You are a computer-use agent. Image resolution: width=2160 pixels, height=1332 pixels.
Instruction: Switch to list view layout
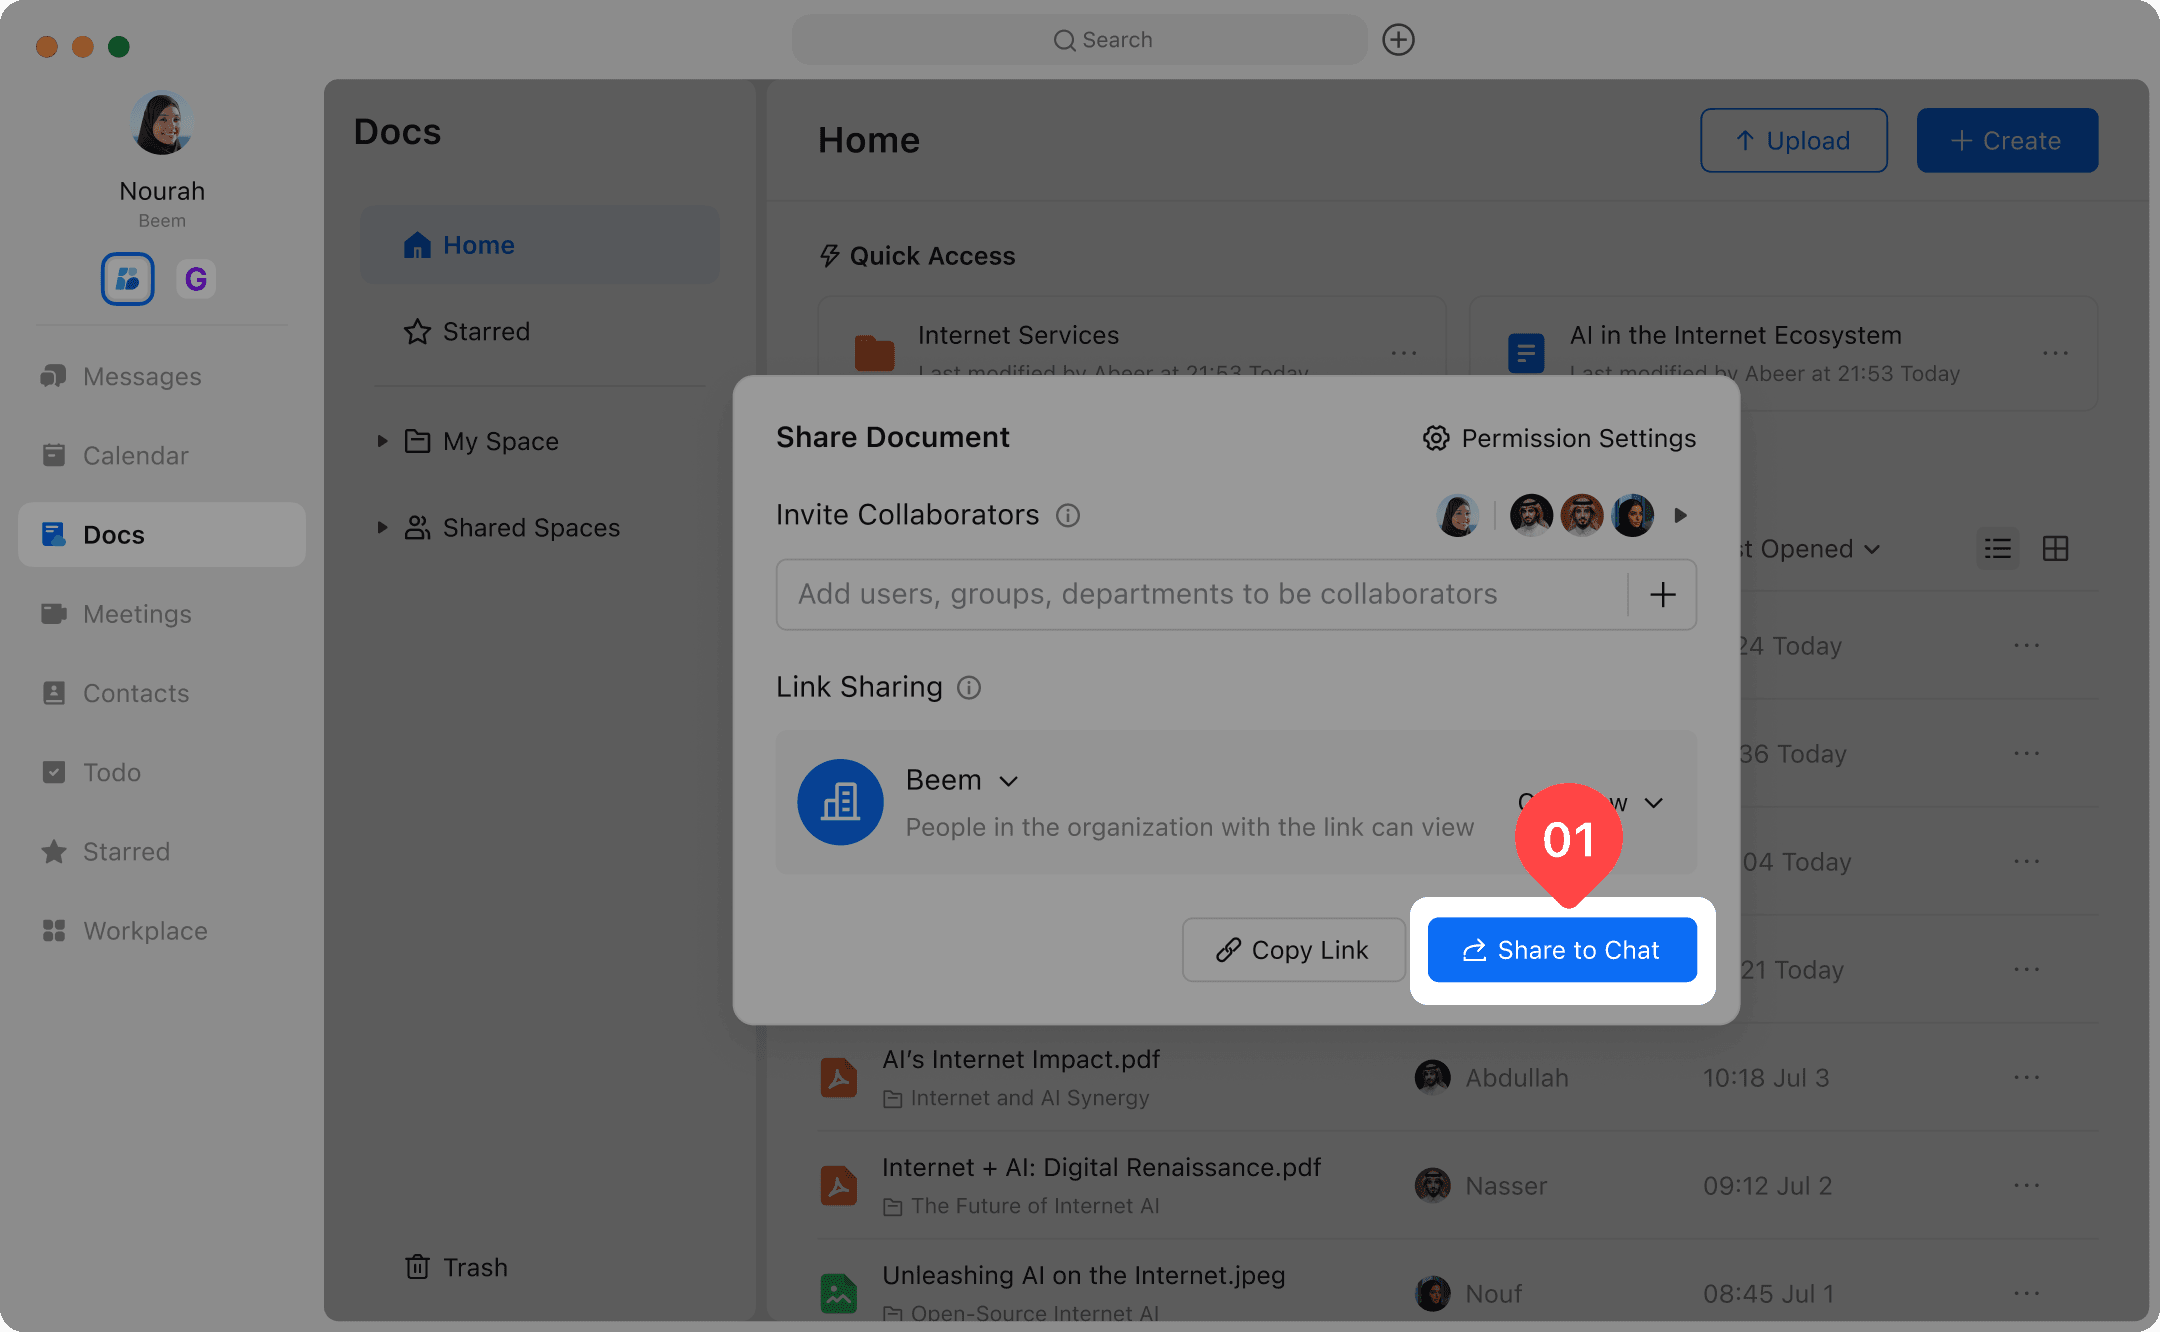point(1997,549)
